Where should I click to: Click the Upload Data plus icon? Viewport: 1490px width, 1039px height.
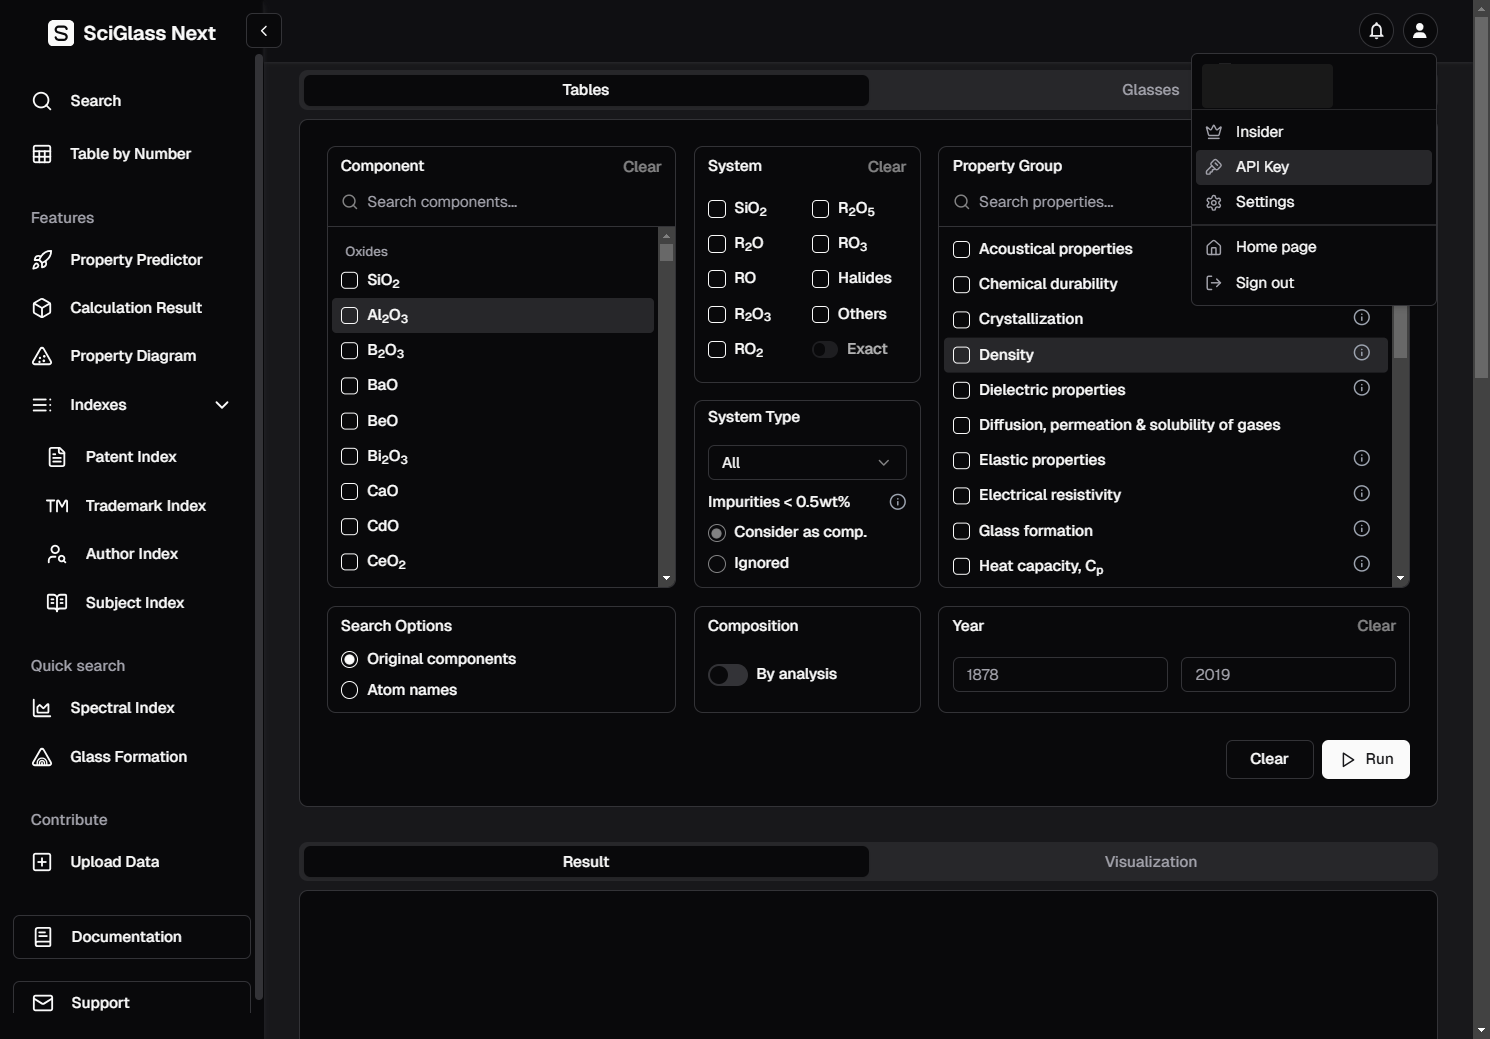(42, 862)
